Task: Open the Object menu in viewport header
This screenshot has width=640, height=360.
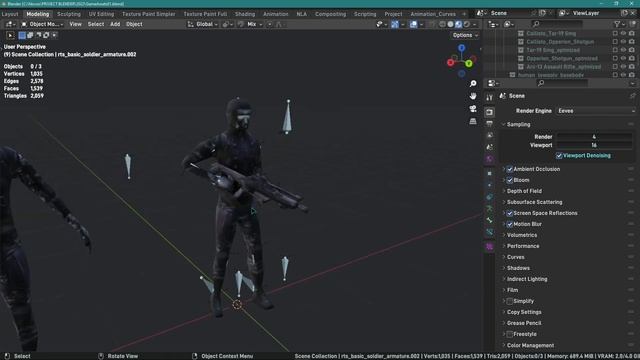Action: [134, 24]
